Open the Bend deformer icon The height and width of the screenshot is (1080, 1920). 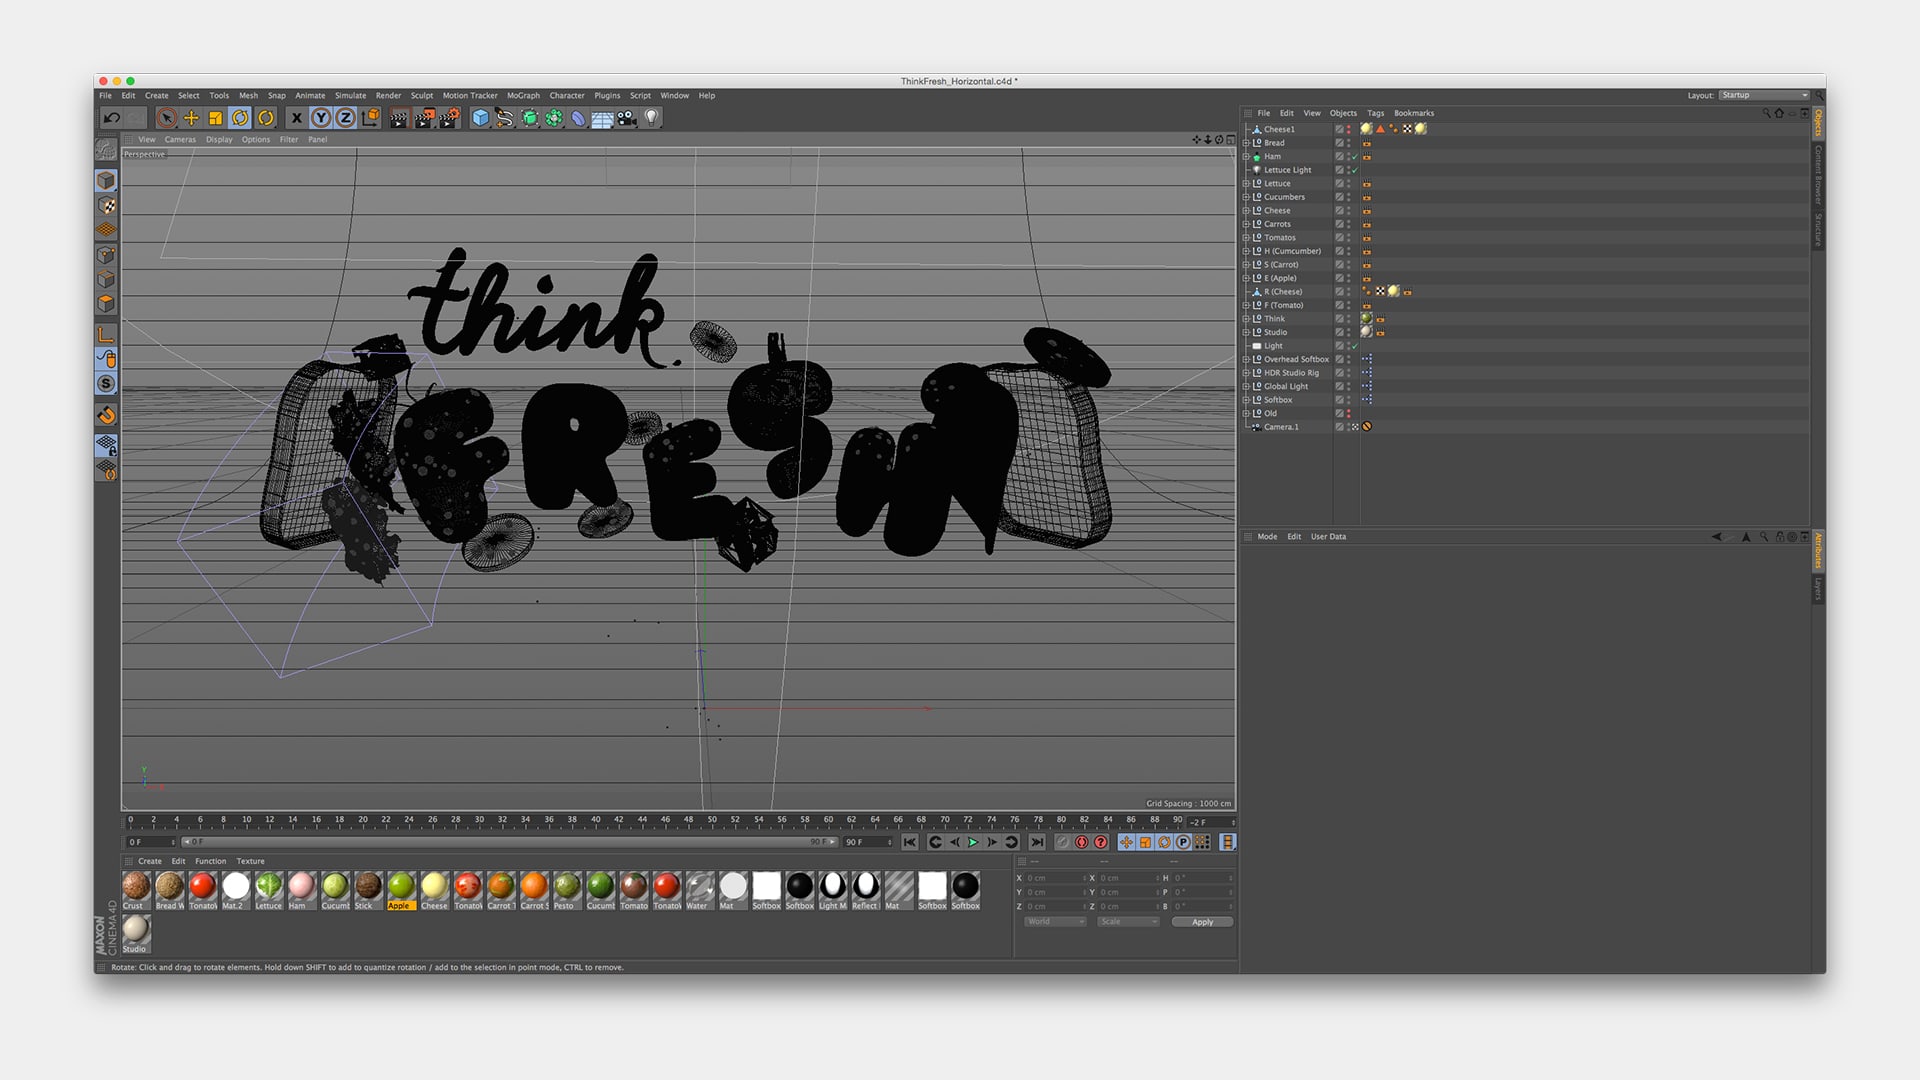click(x=578, y=118)
